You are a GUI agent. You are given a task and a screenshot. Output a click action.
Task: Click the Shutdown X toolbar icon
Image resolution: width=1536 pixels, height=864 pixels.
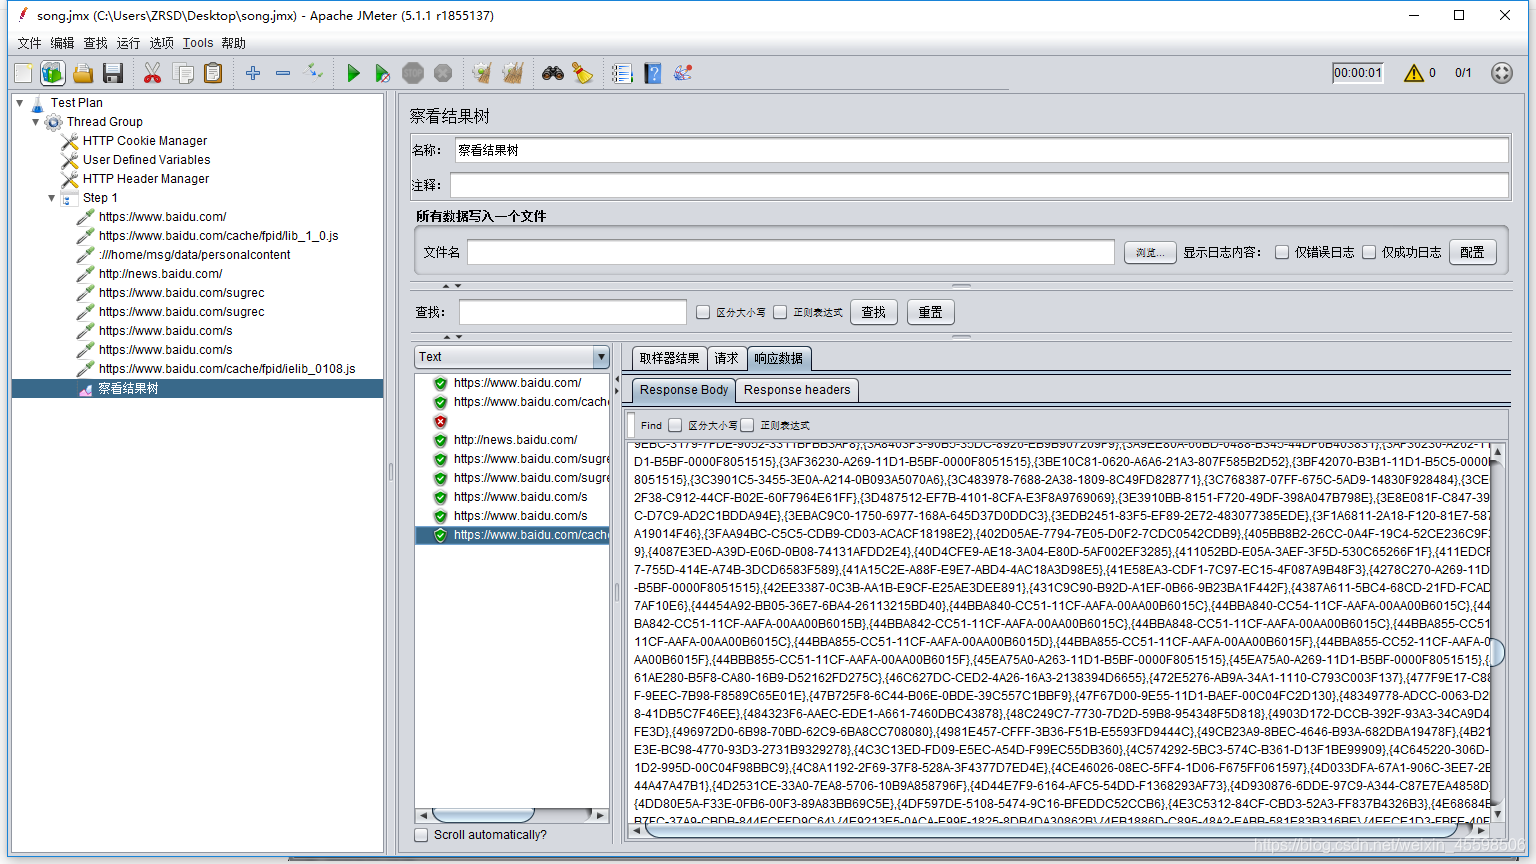[x=443, y=73]
